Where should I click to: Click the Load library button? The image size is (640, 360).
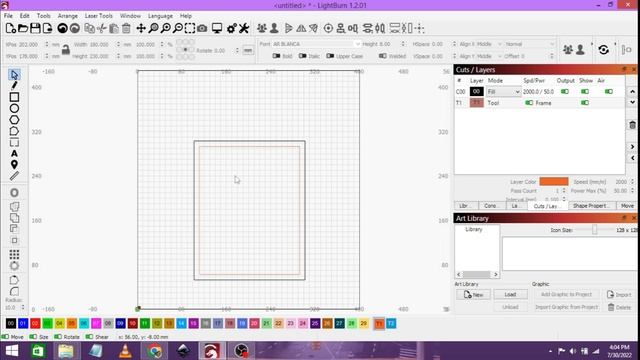click(510, 294)
